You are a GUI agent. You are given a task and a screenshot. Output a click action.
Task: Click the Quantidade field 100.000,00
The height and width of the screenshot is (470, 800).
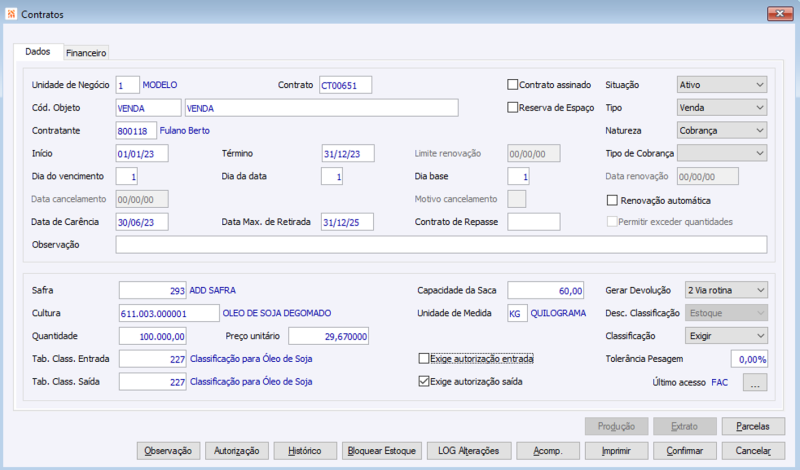[x=153, y=336]
